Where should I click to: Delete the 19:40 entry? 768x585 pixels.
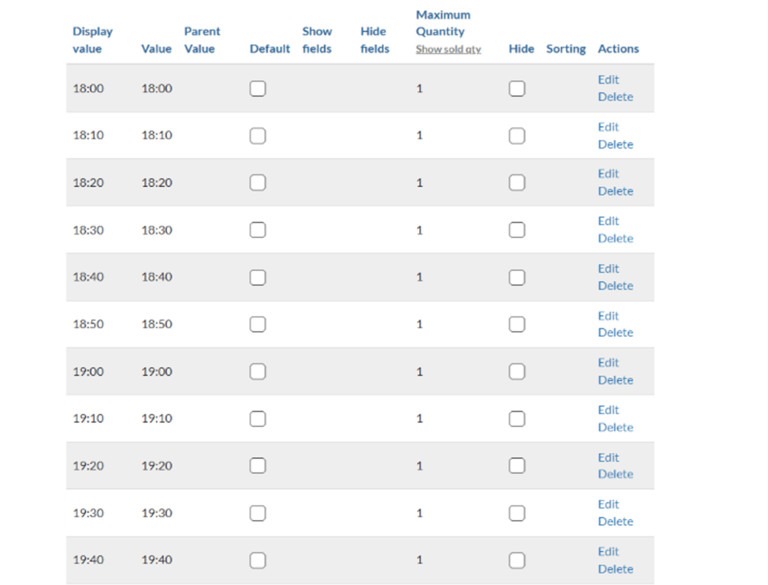[616, 569]
